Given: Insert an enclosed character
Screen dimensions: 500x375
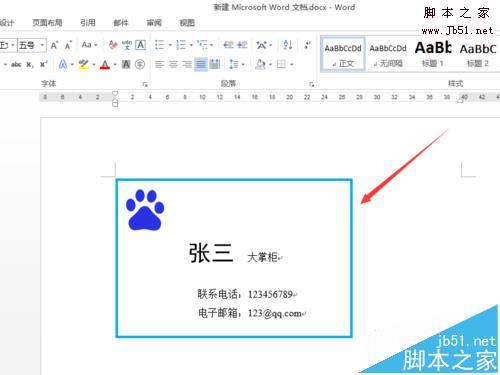Looking at the screenshot, I should pos(140,64).
